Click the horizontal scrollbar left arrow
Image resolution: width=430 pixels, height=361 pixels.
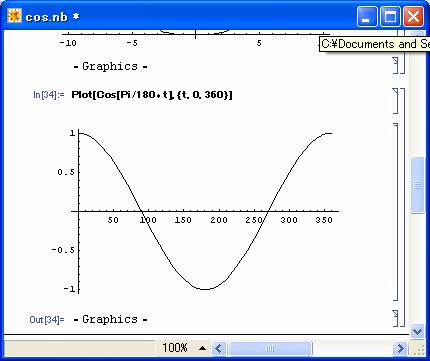click(218, 349)
